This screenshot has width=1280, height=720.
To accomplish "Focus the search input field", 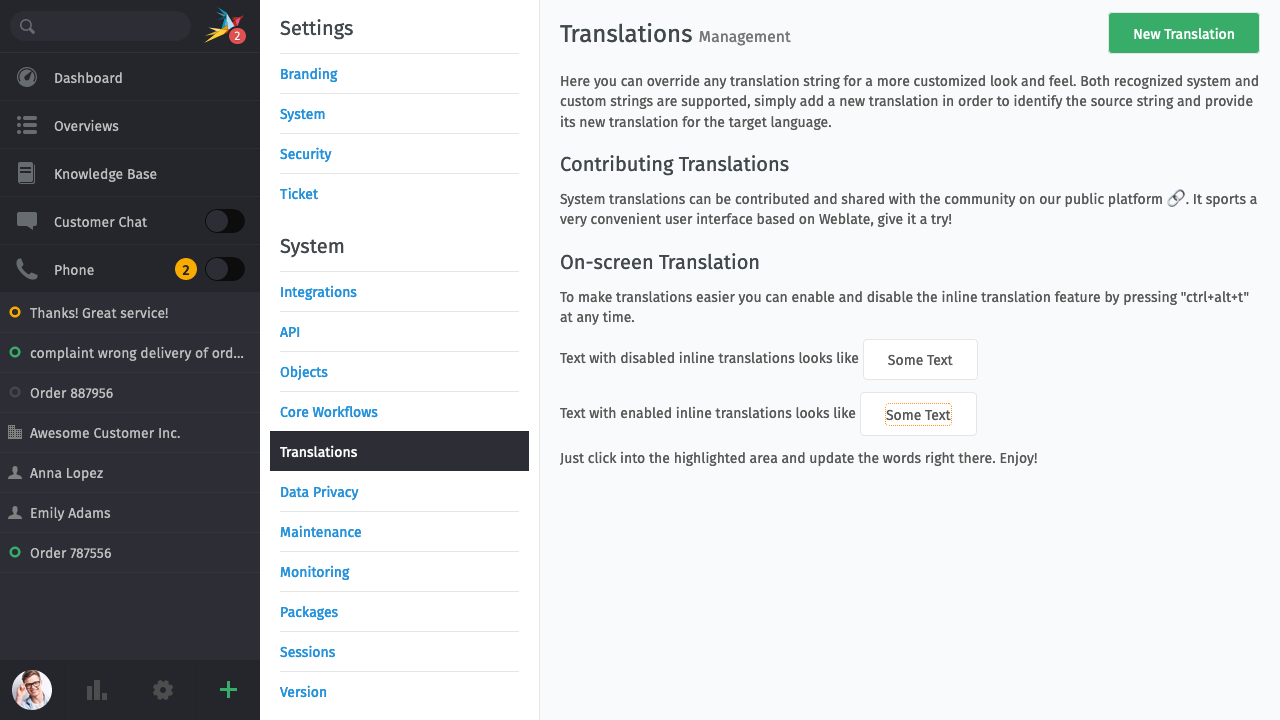I will point(100,26).
